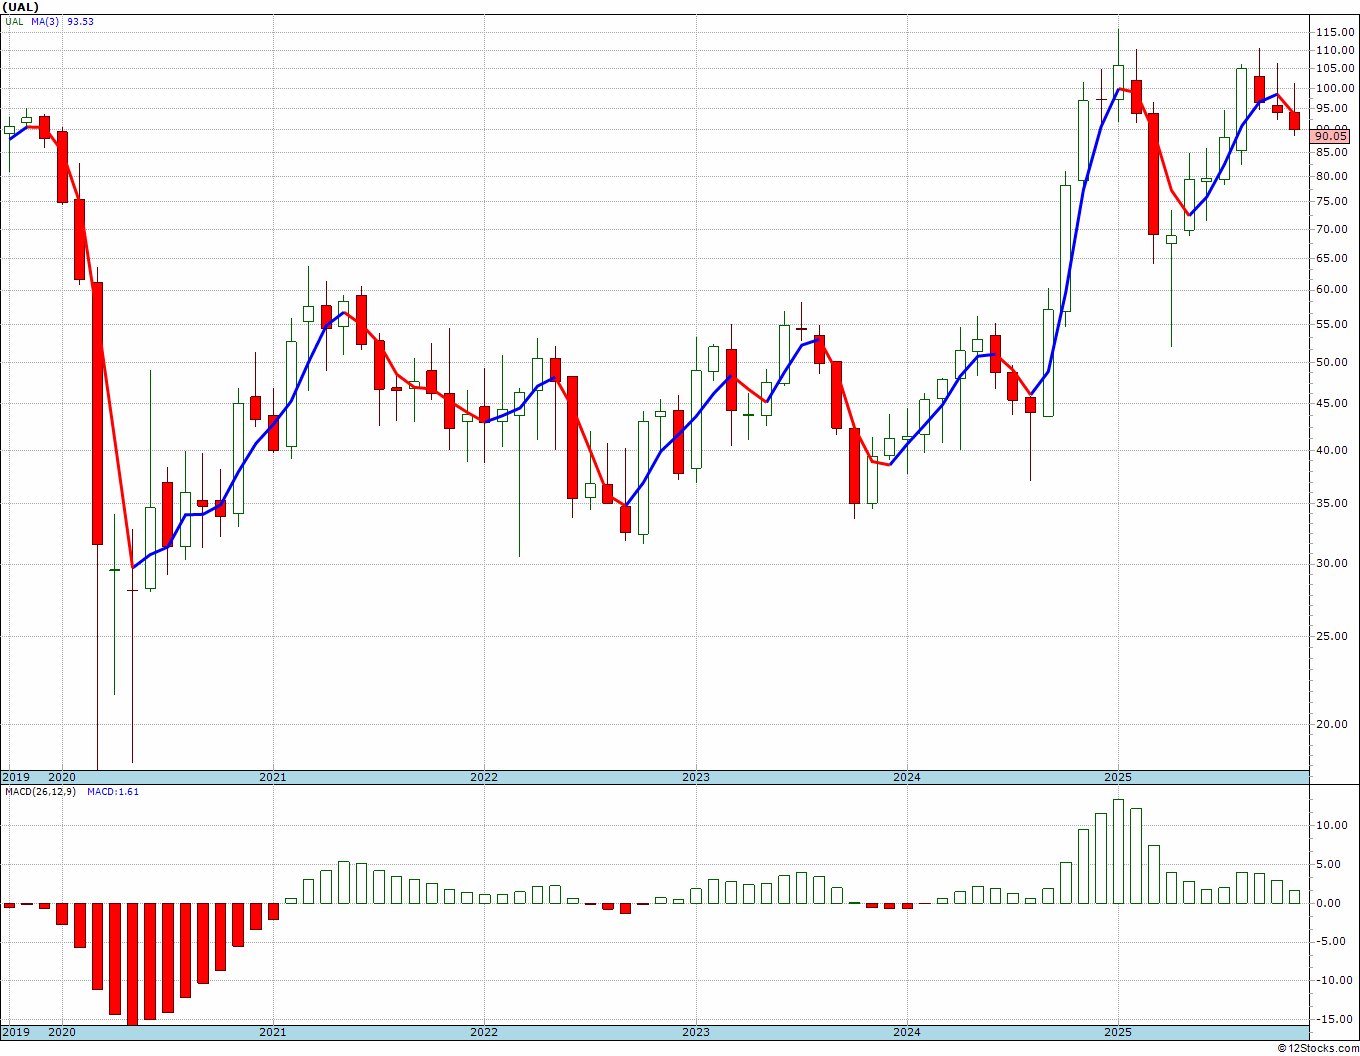The width and height of the screenshot is (1360, 1056).
Task: Click 2021 on the price chart time axis
Action: point(273,777)
